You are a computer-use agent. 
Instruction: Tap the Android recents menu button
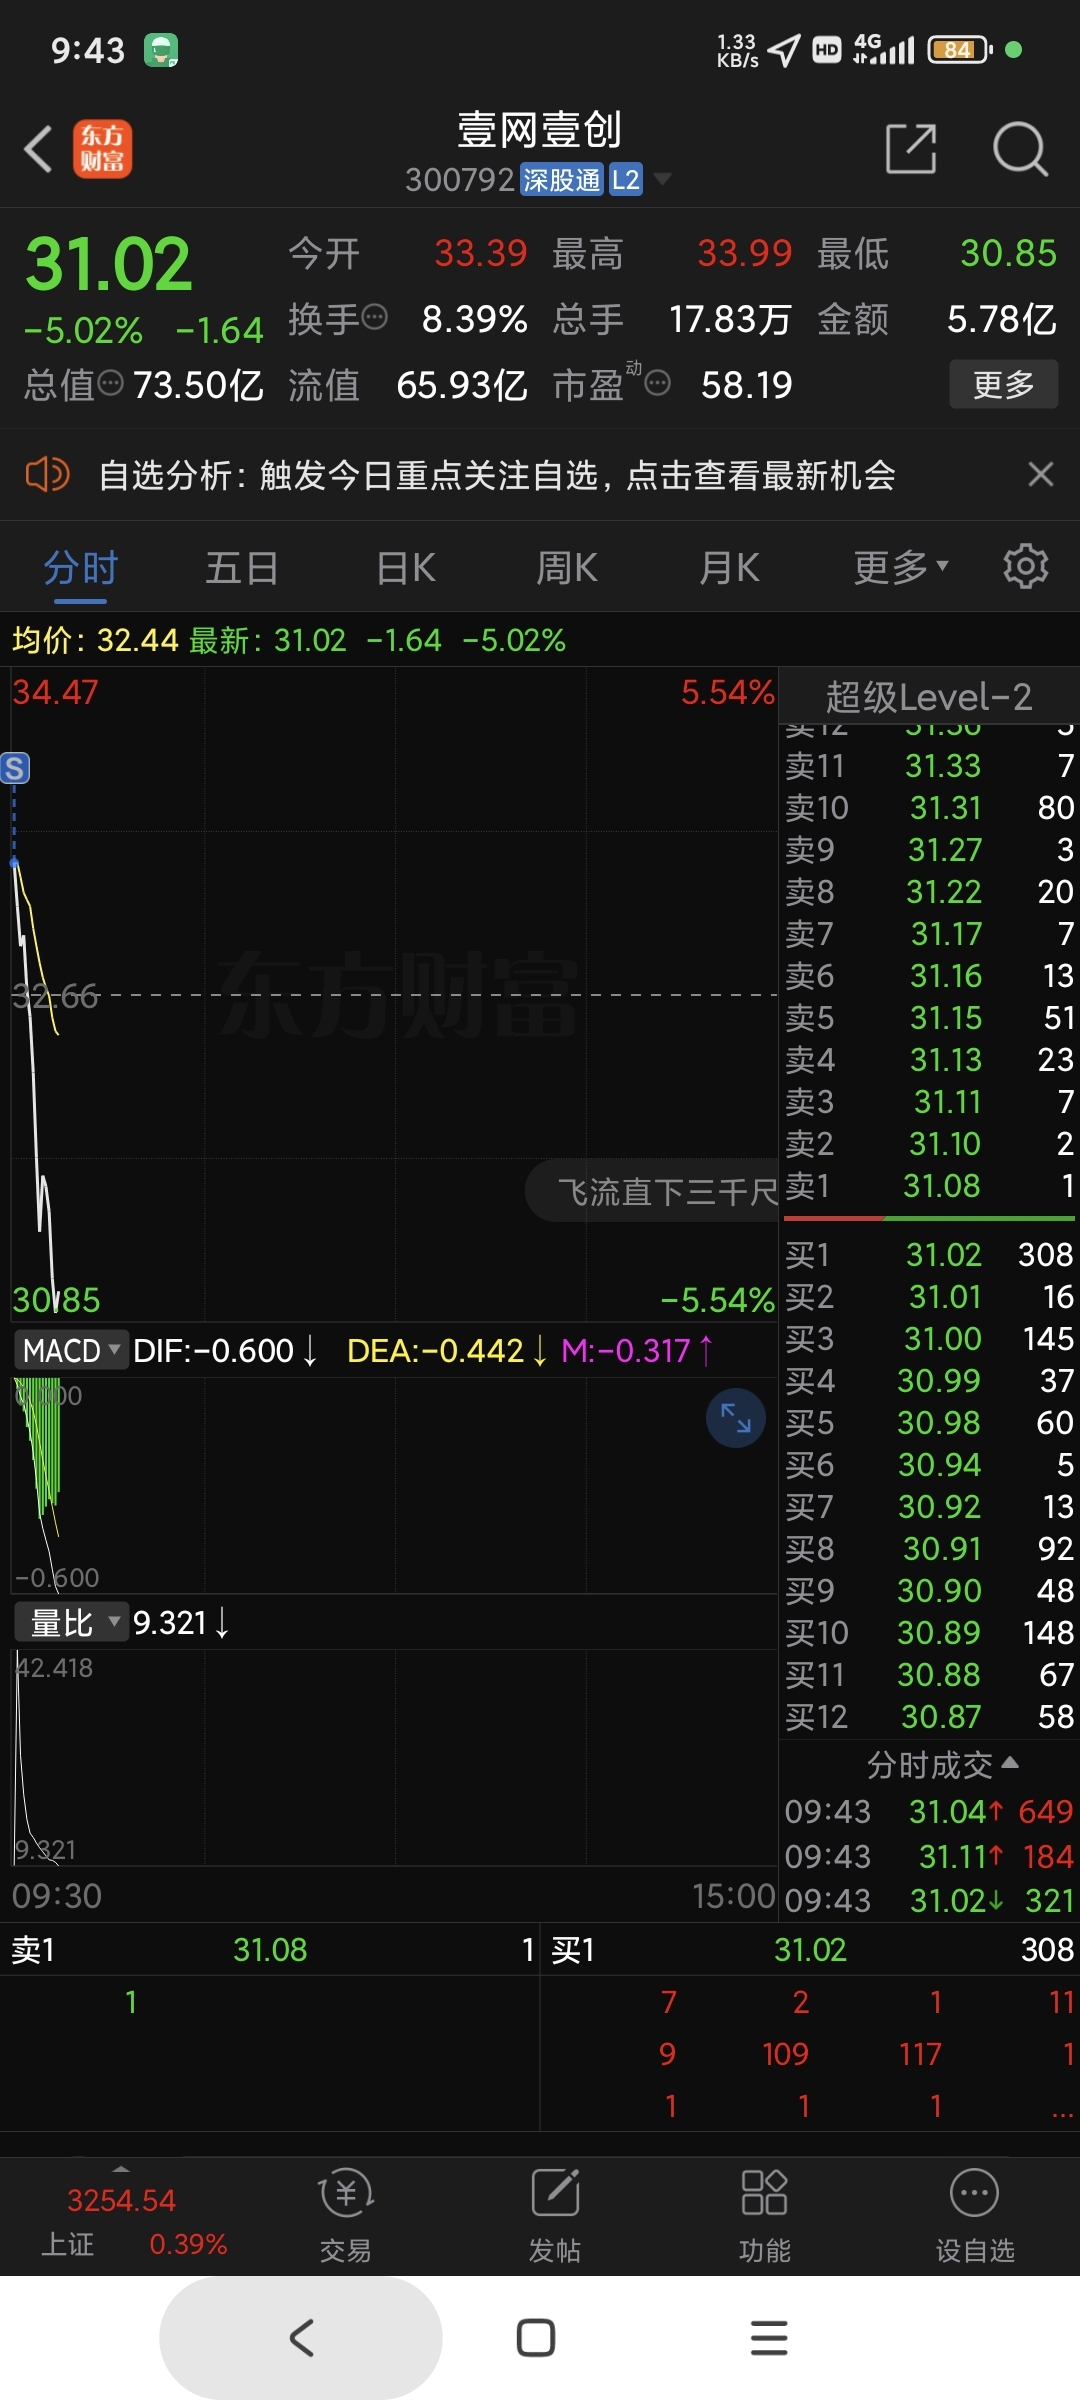[x=769, y=2338]
